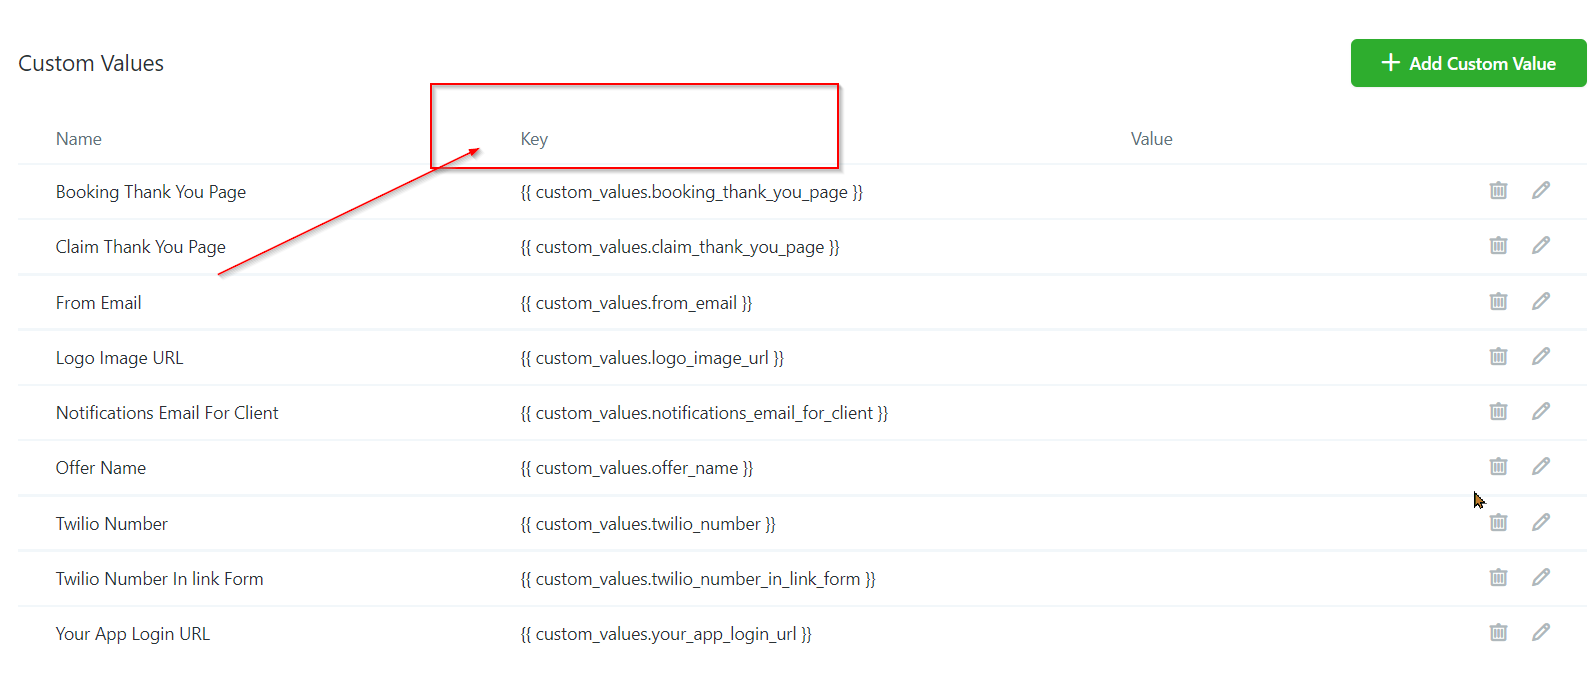Open editor for From Email row
This screenshot has width=1593, height=676.
pos(1541,301)
